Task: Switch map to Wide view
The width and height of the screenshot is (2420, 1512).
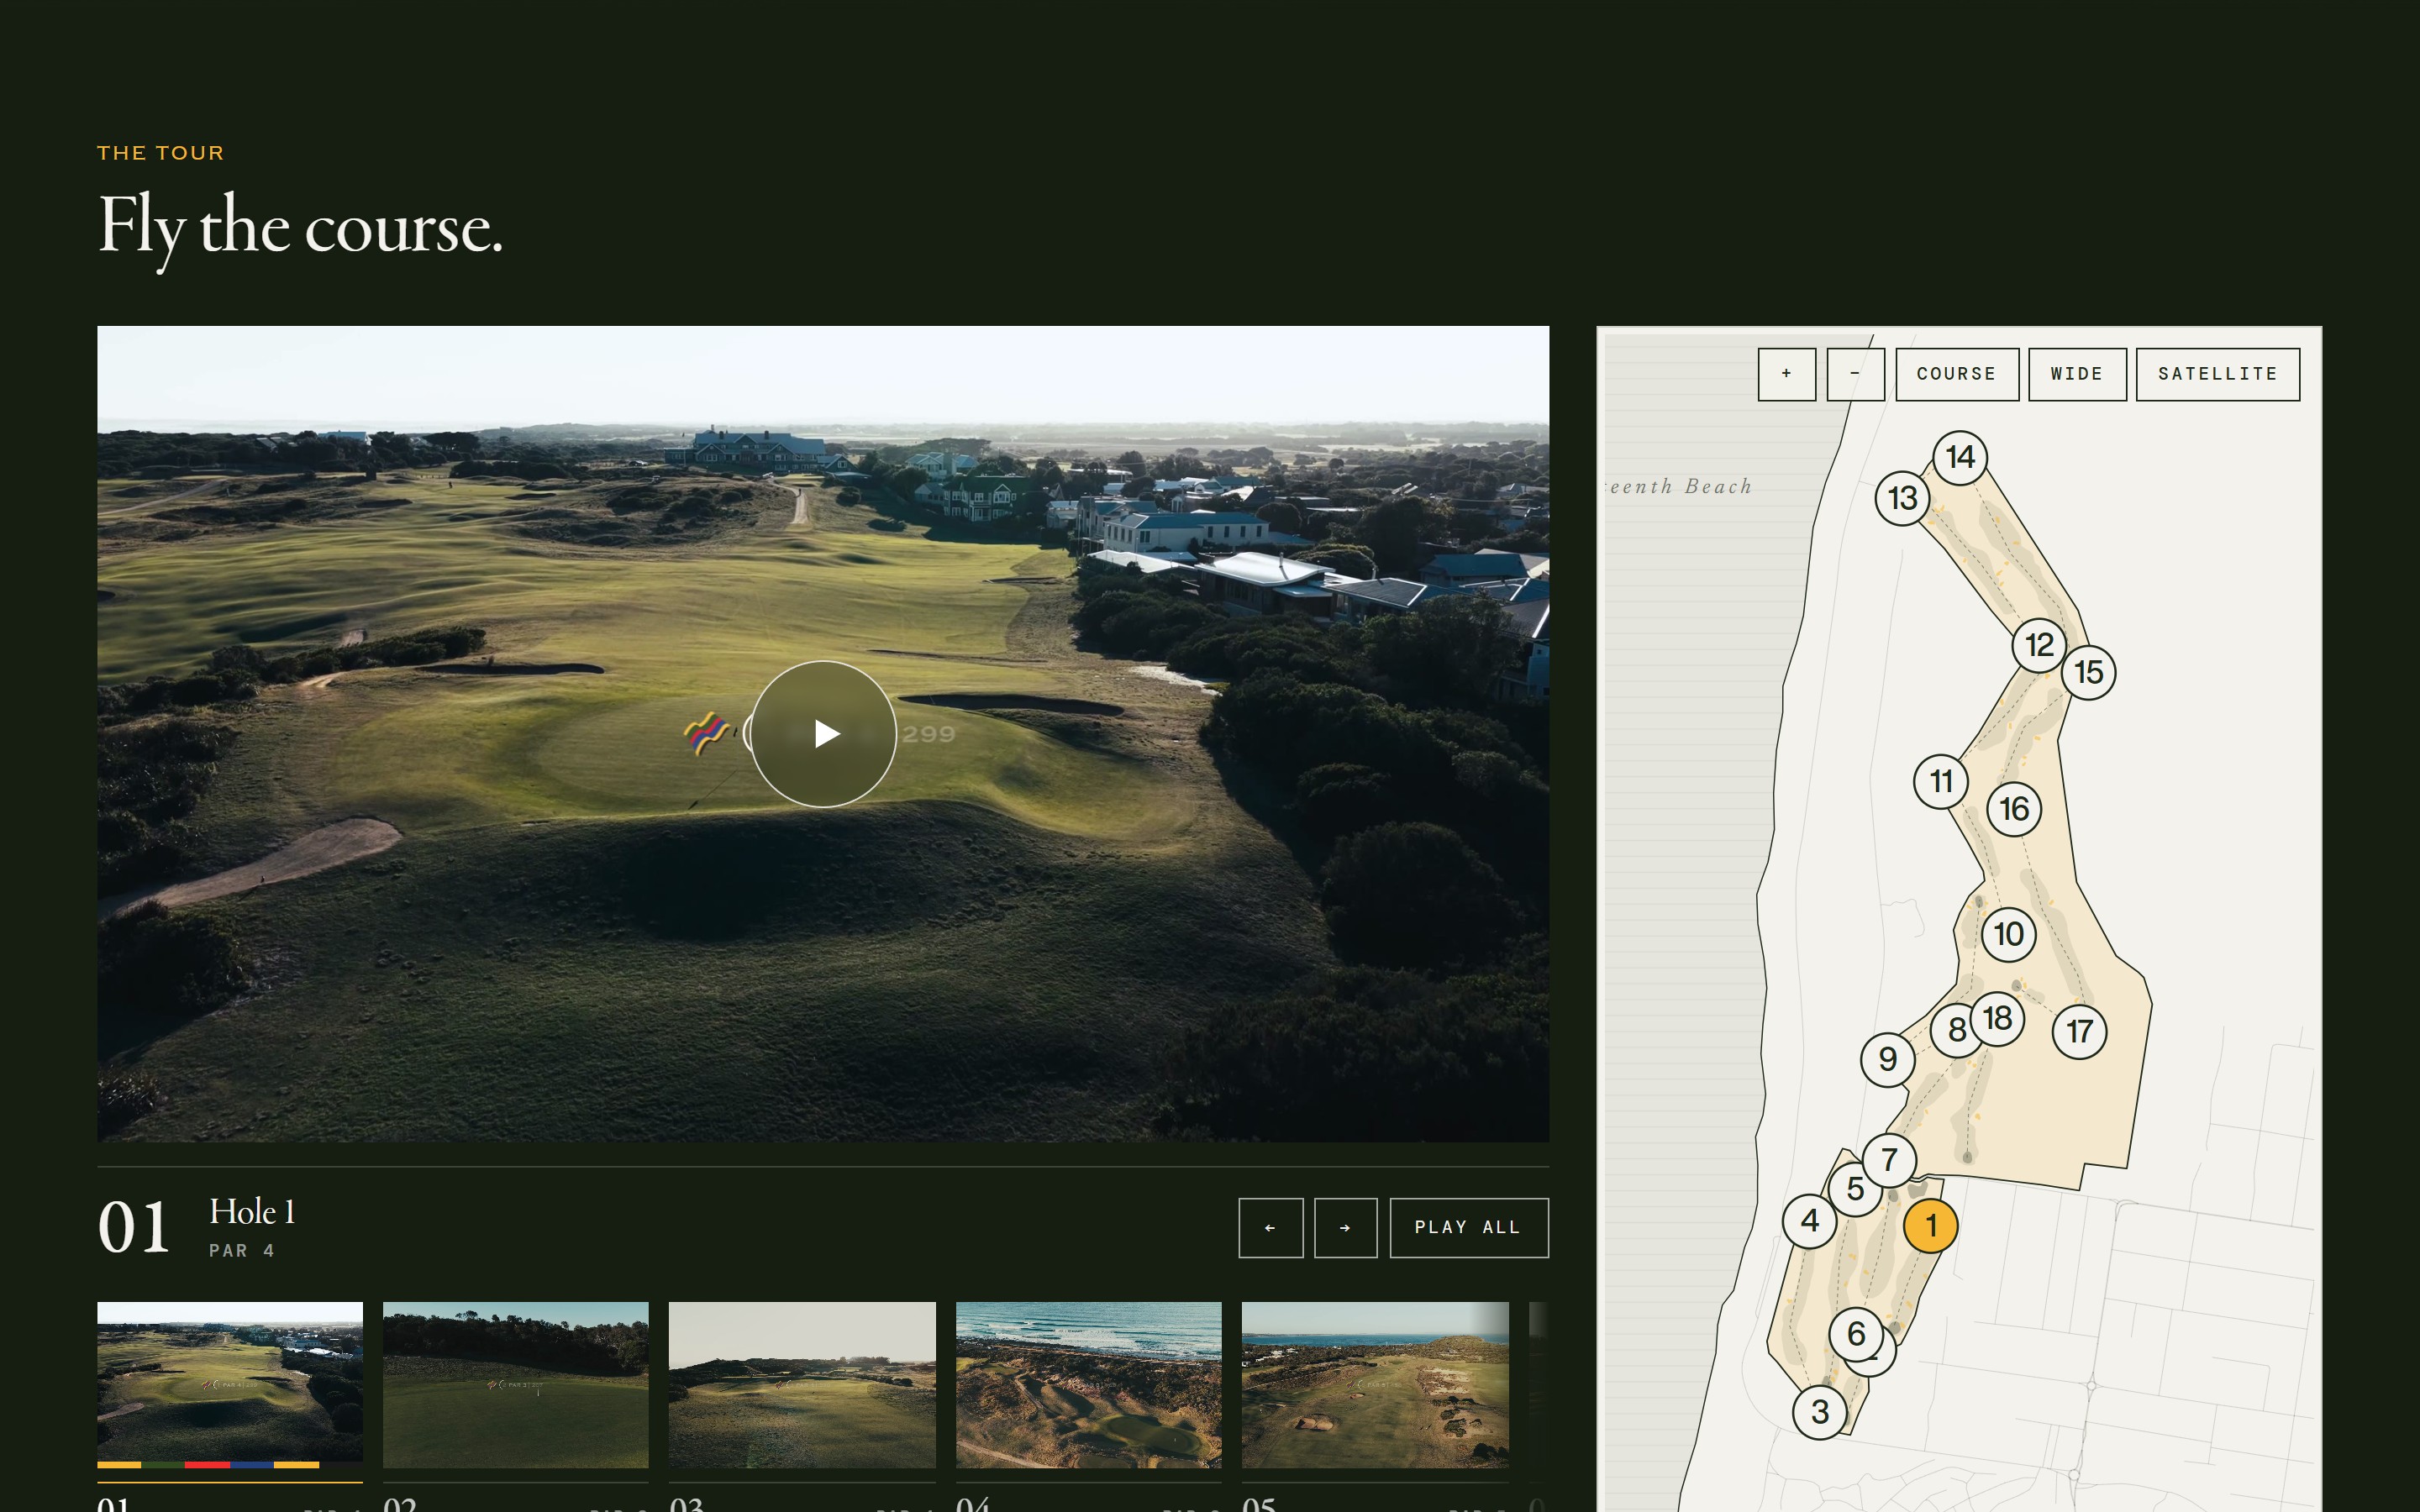Action: coord(2077,374)
